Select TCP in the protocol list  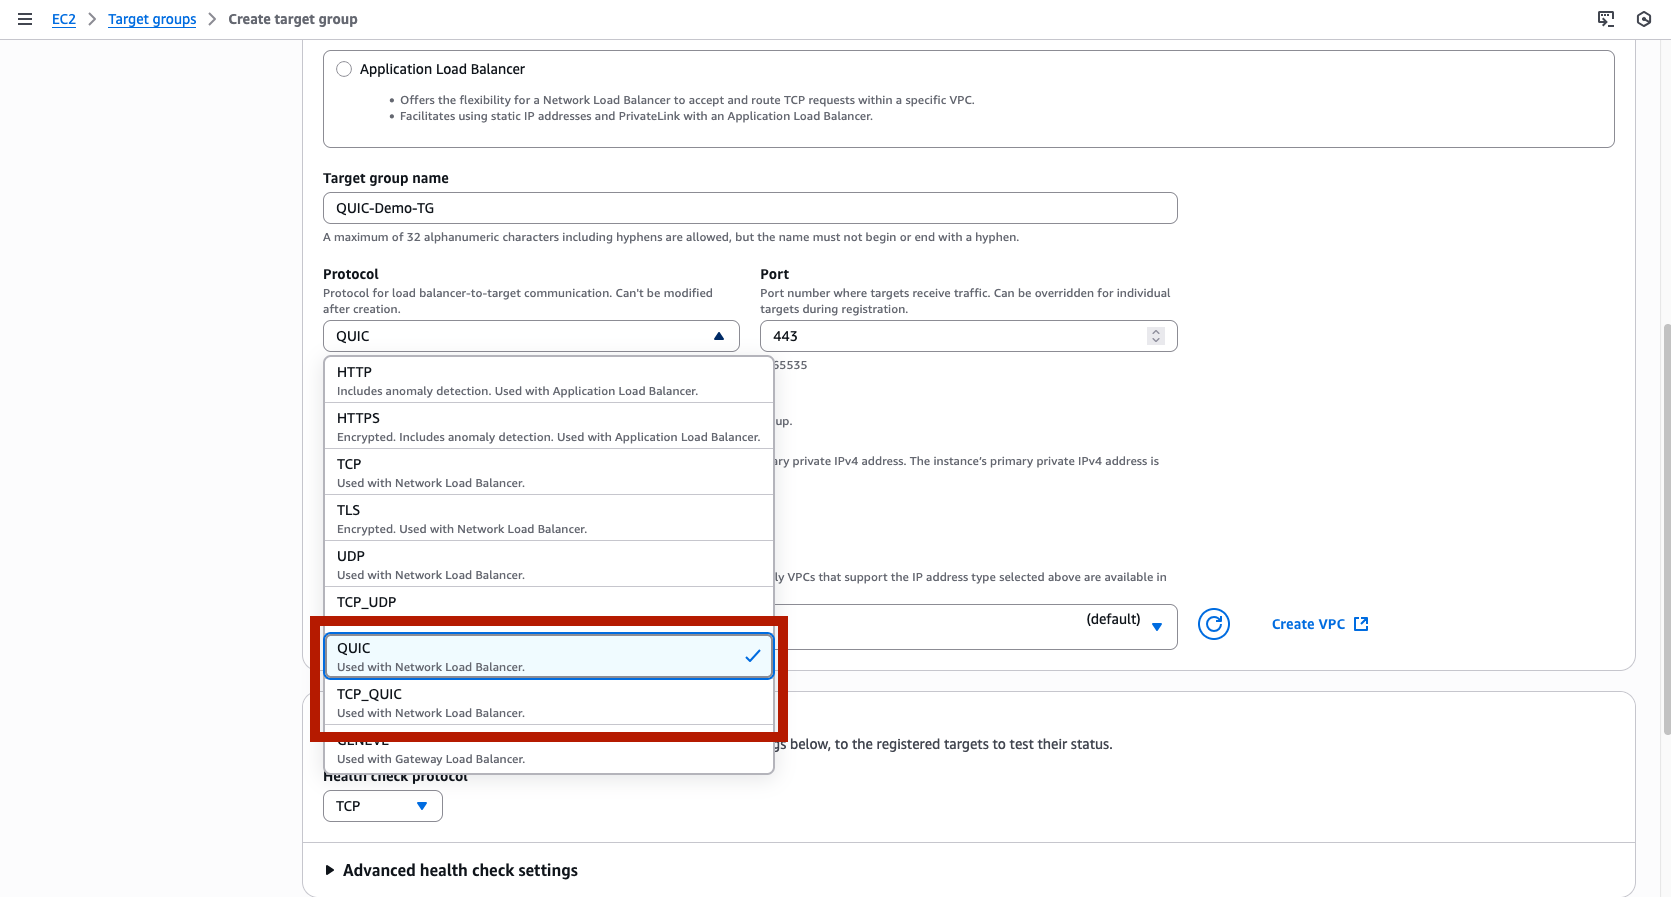(548, 472)
